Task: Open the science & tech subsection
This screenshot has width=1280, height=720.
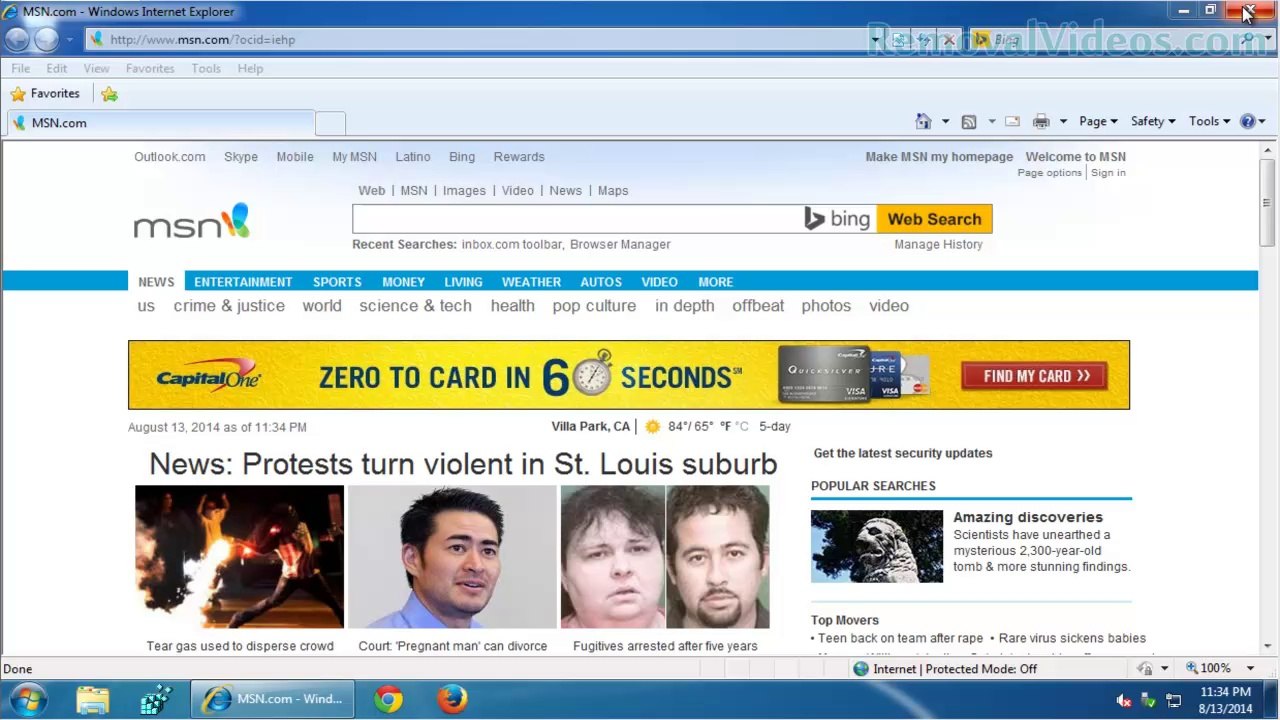Action: 415,306
